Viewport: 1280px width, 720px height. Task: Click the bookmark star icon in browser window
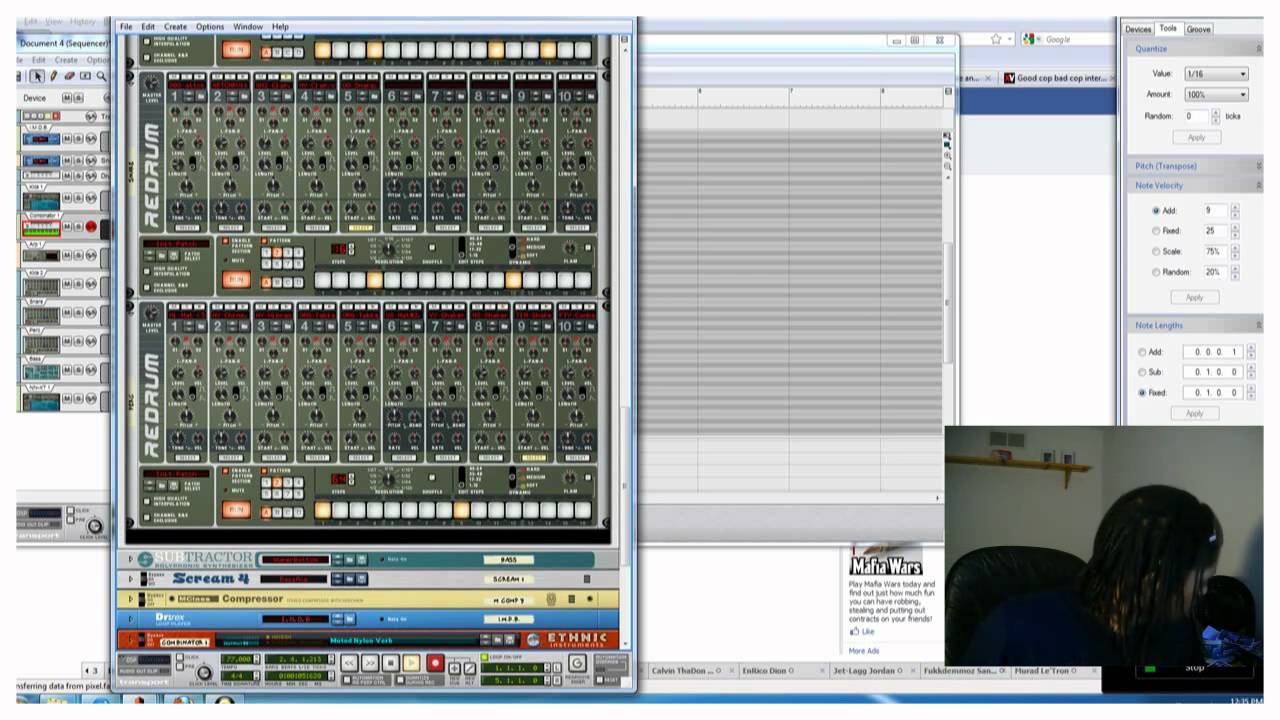click(996, 39)
